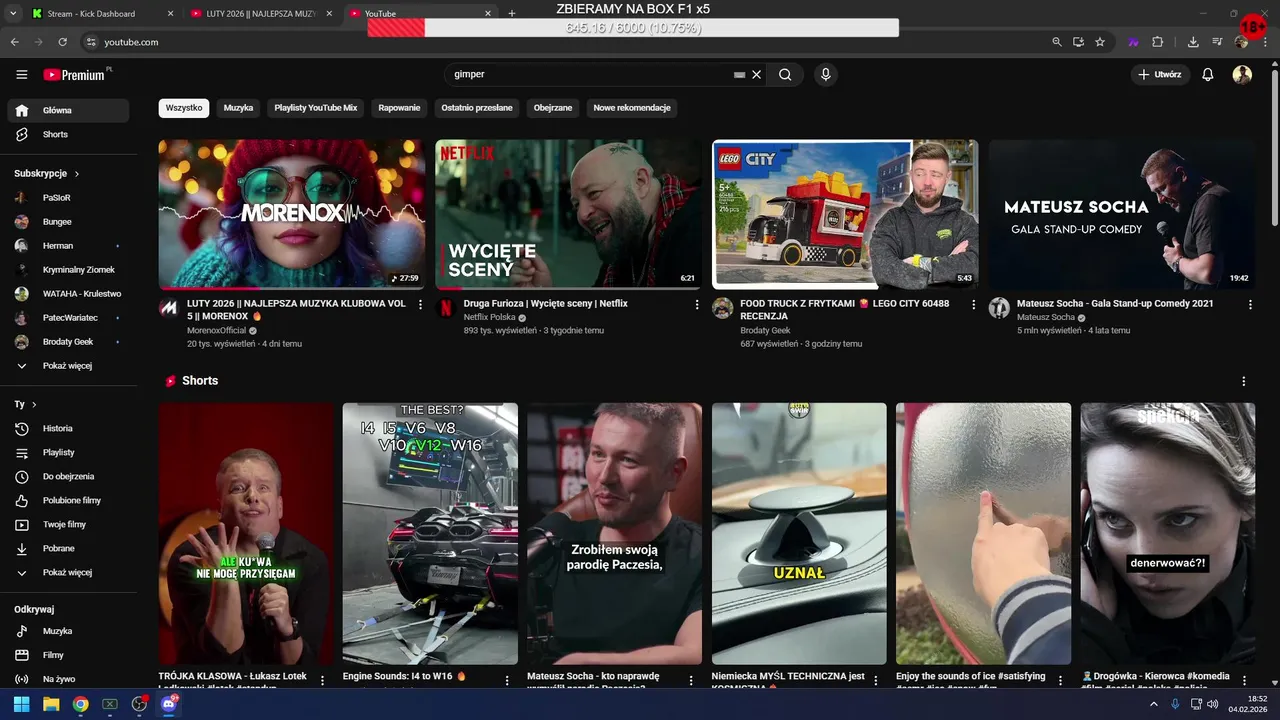This screenshot has width=1280, height=720.
Task: Open Na żywo under Odkrywaj
Action: 68,680
